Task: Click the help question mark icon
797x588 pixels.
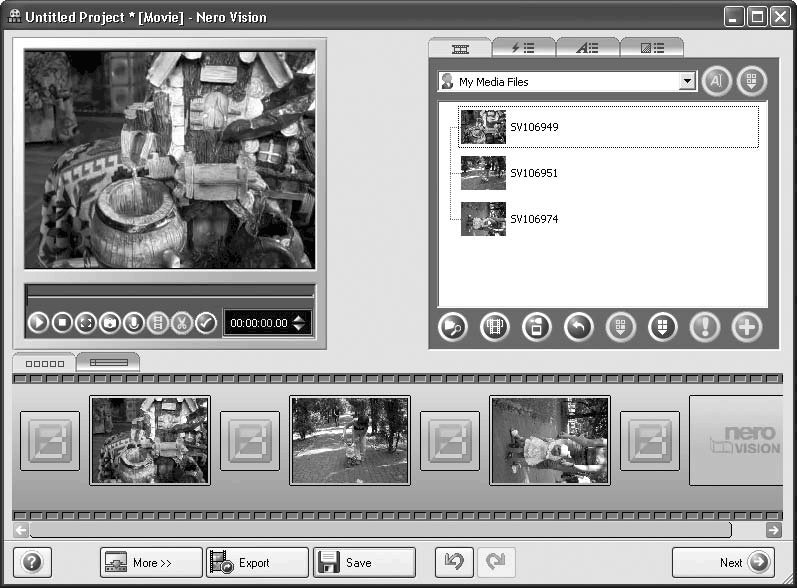Action: (x=32, y=562)
